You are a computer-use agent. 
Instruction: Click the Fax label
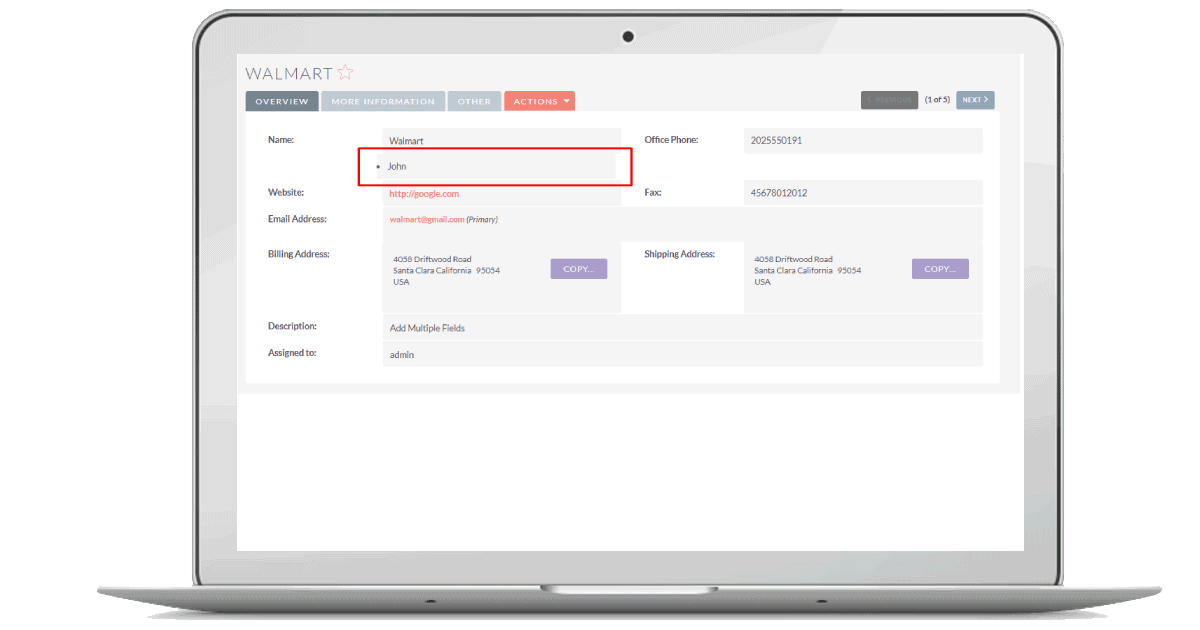point(653,192)
